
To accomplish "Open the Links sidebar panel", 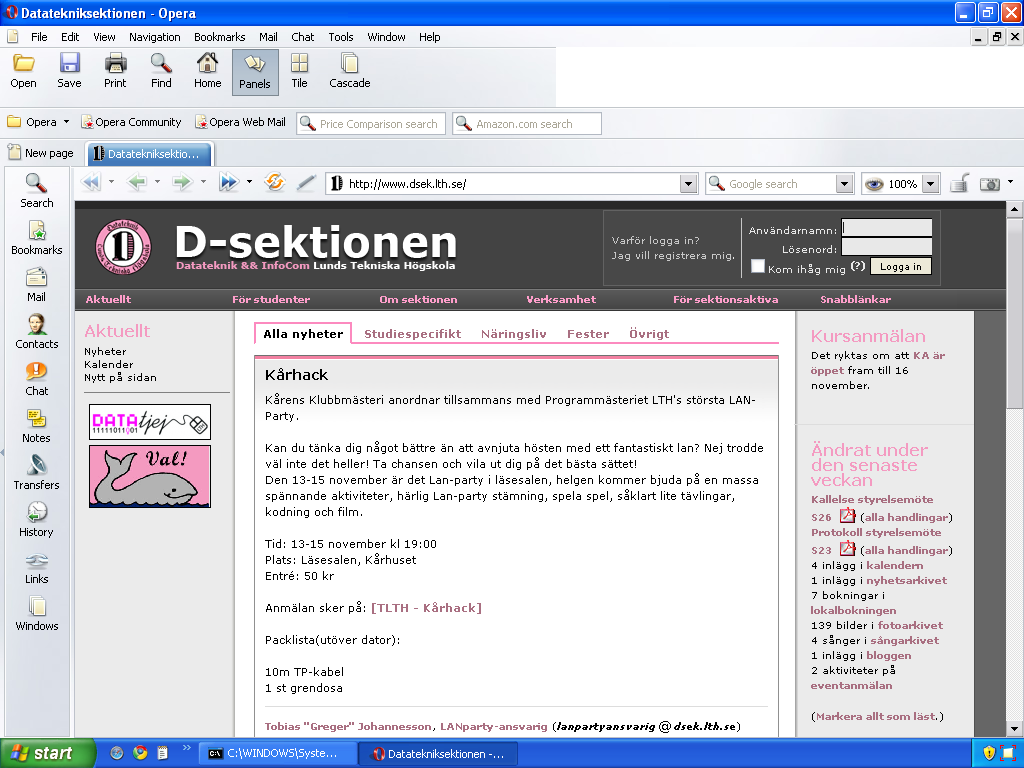I will (x=37, y=567).
